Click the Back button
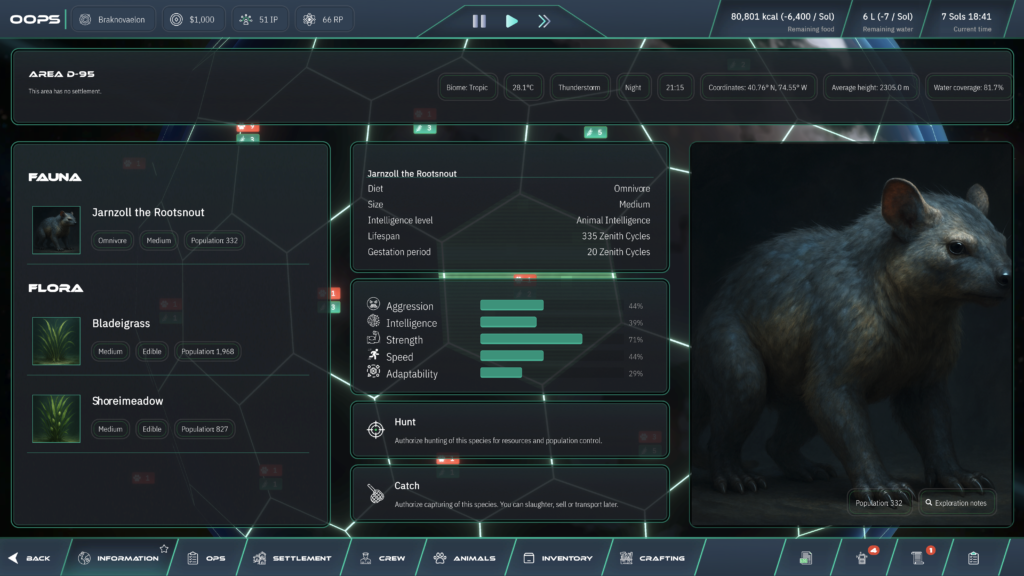Viewport: 1024px width, 576px height. click(30, 558)
